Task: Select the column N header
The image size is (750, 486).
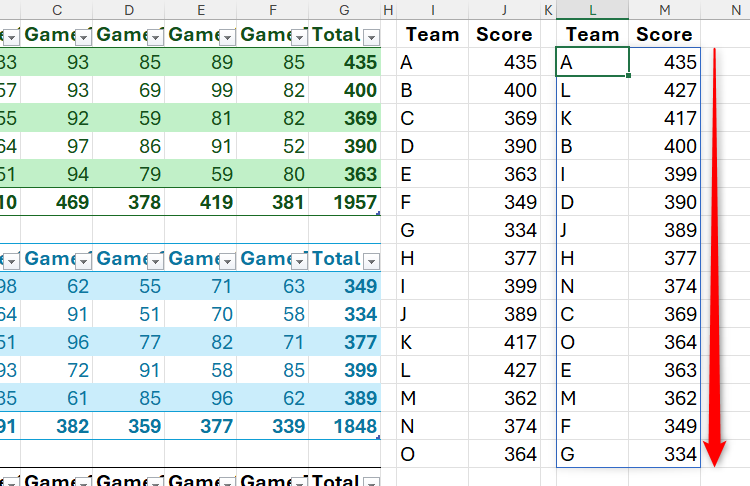Action: tap(725, 9)
